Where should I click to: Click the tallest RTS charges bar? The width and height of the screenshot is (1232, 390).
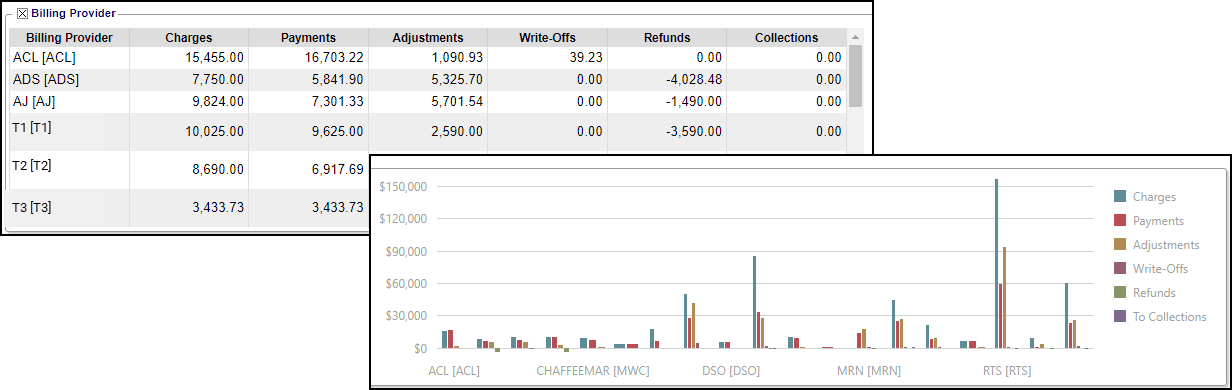pos(996,264)
